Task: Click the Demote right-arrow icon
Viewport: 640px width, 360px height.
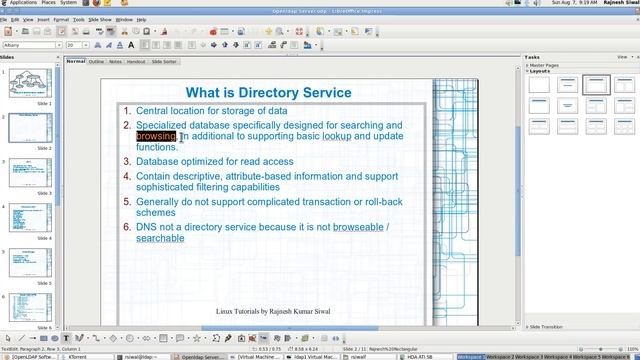Action: pyautogui.click(x=213, y=45)
